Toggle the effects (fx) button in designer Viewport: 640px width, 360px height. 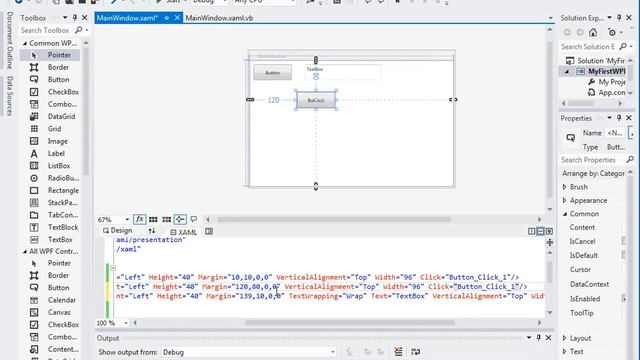[x=140, y=220]
